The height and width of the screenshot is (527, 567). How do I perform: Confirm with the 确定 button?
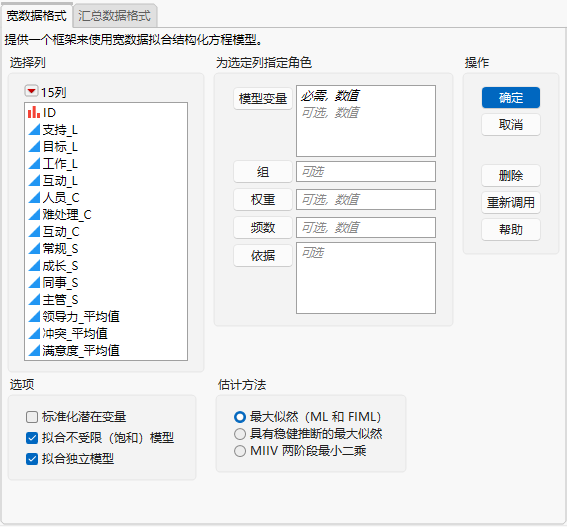pyautogui.click(x=511, y=98)
